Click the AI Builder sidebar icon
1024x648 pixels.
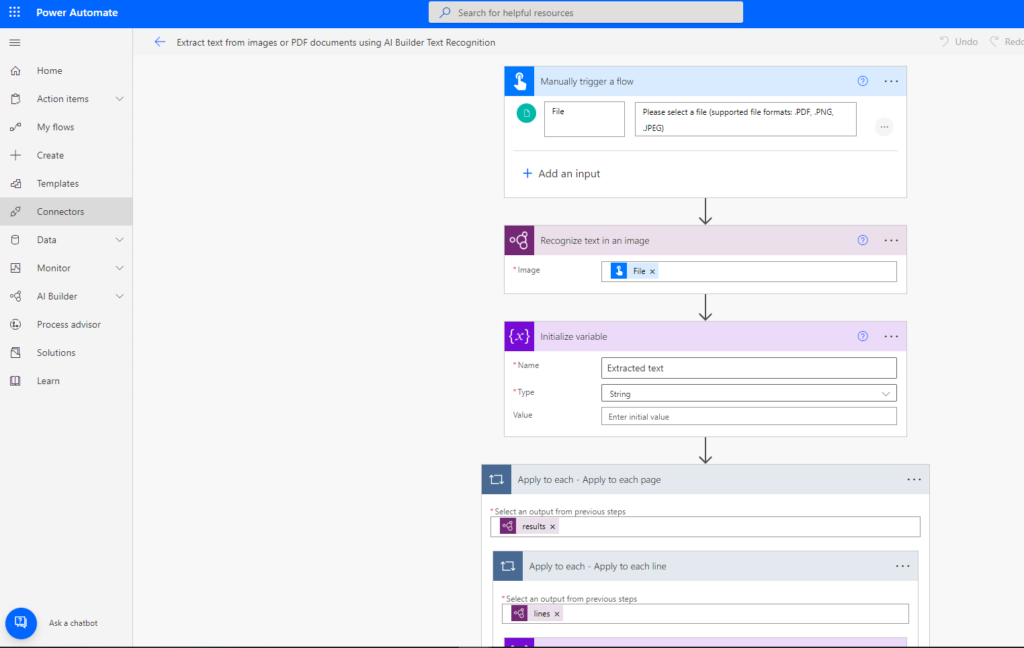pos(16,296)
